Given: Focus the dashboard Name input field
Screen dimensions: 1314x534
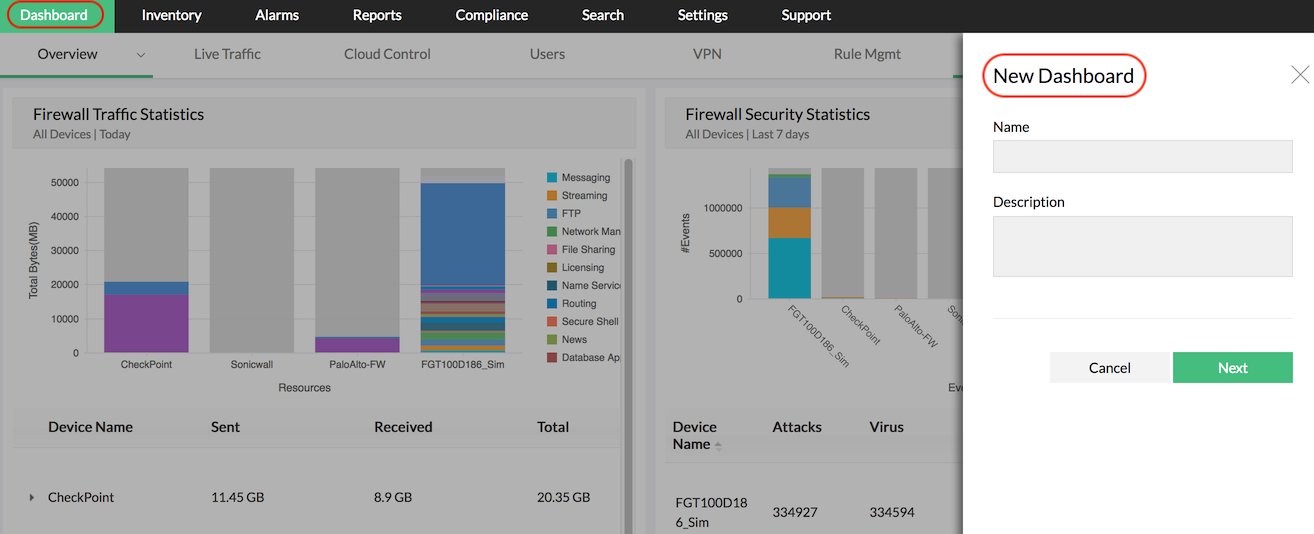Looking at the screenshot, I should tap(1142, 157).
